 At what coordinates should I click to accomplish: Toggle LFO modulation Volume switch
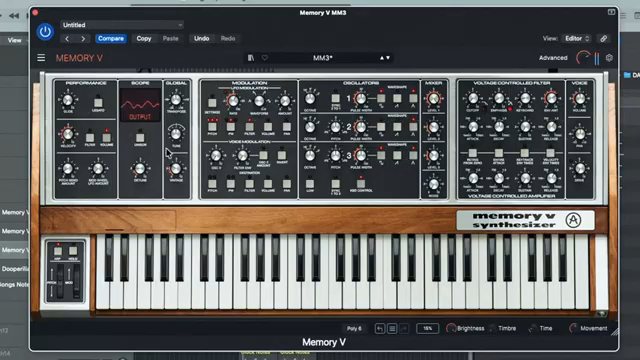point(268,127)
